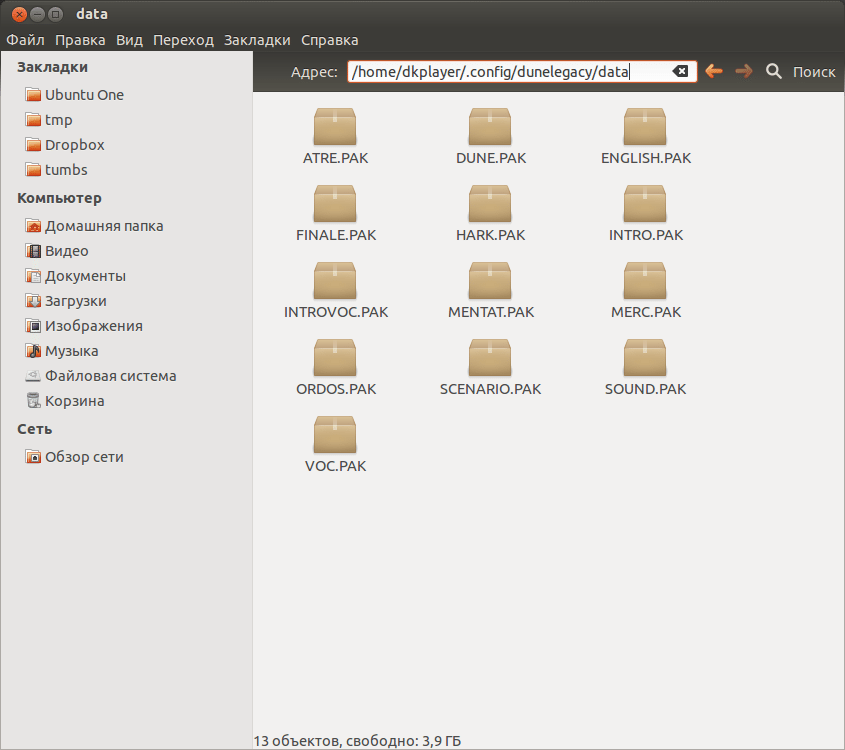Select the ATRE.PAK package icon

pos(335,127)
